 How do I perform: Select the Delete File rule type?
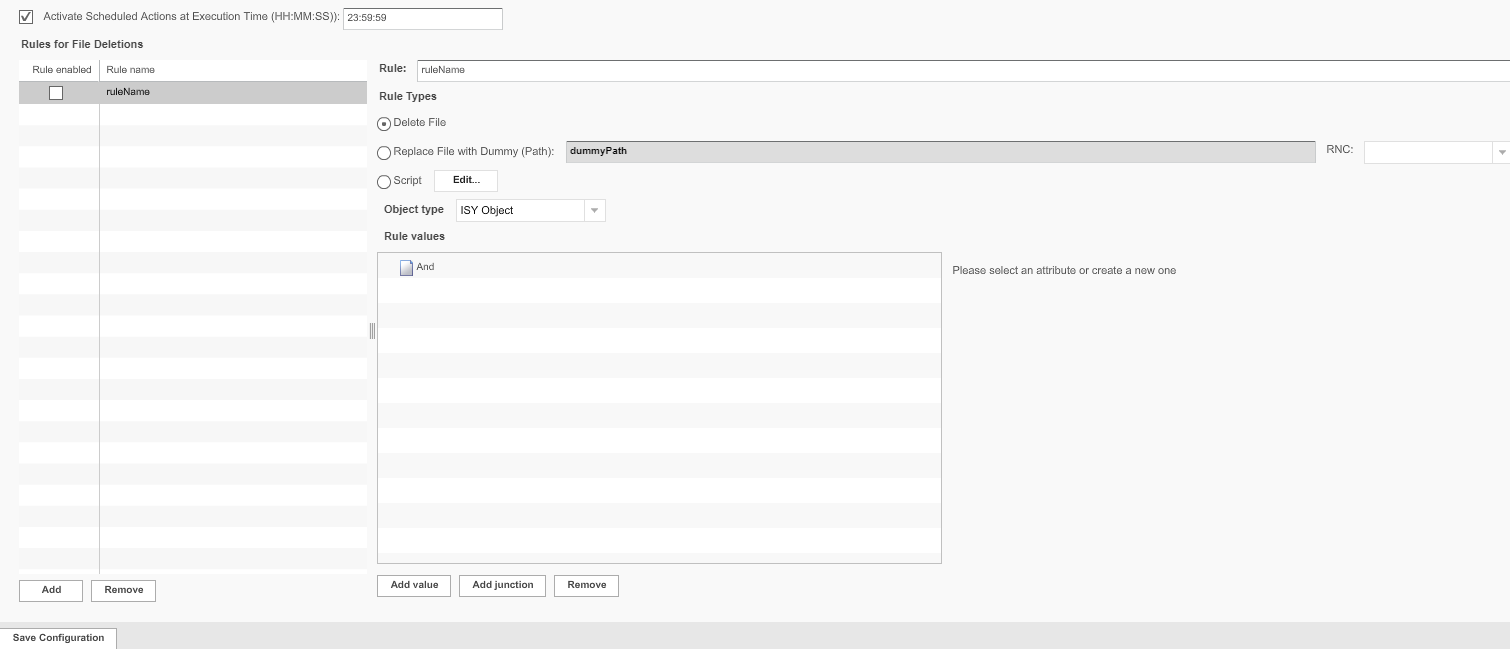(384, 123)
